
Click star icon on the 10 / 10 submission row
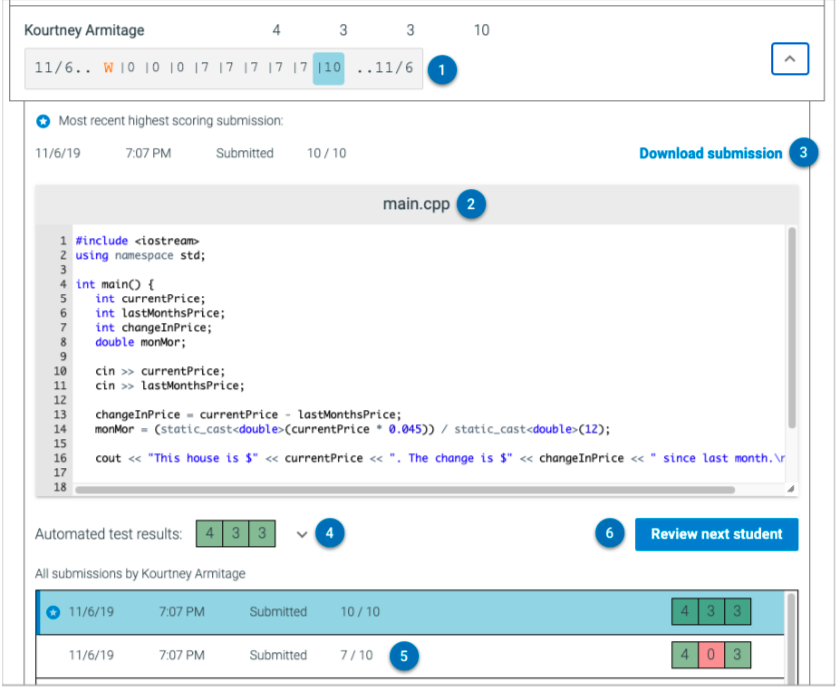click(53, 612)
